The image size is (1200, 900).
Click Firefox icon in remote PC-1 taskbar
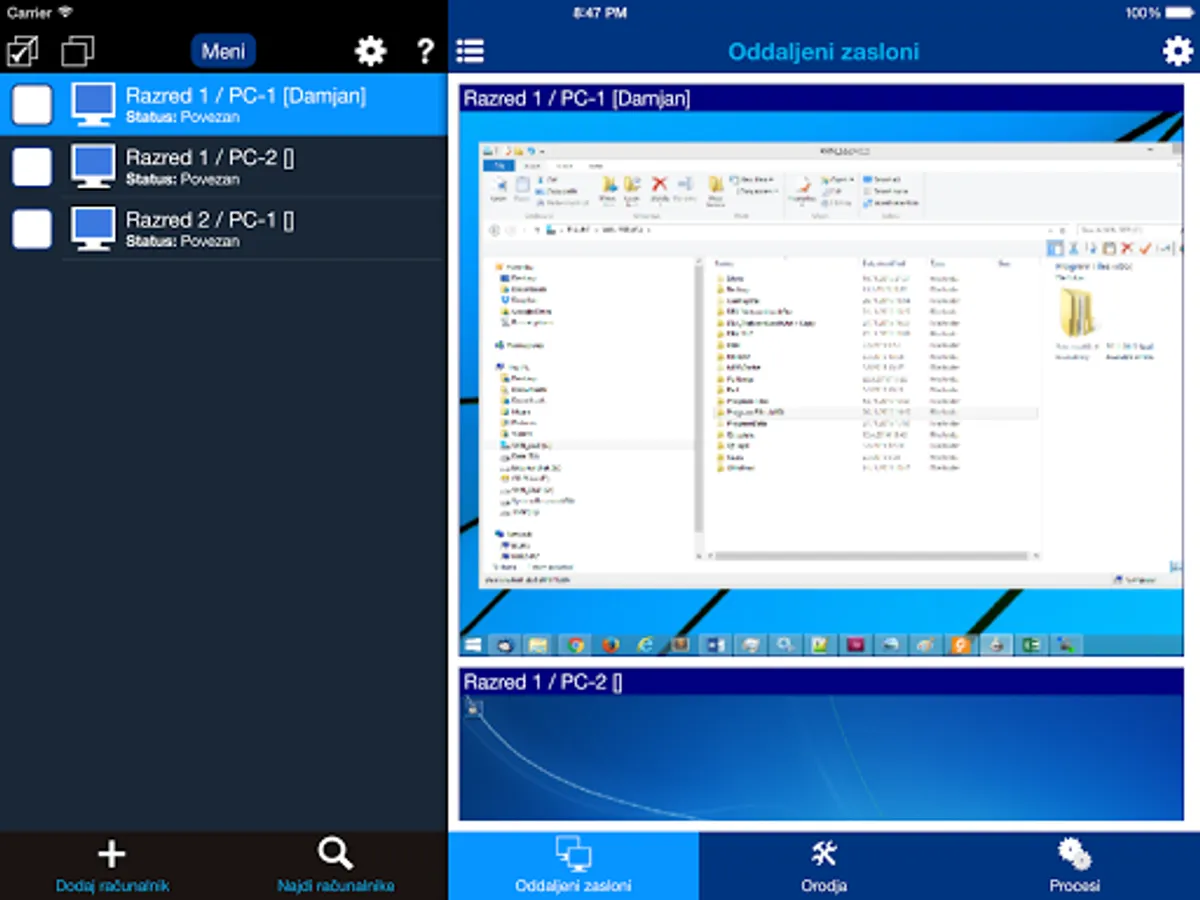pos(610,645)
